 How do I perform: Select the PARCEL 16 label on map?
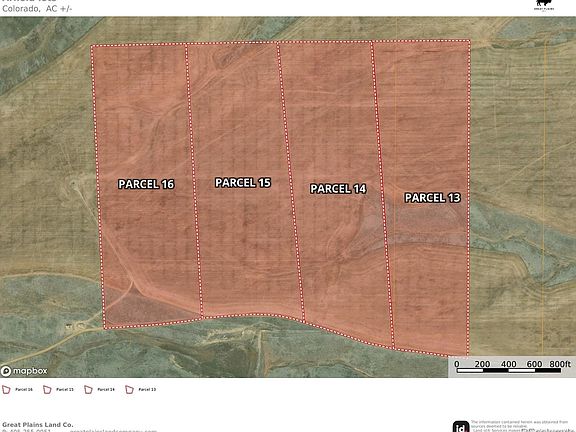point(146,184)
